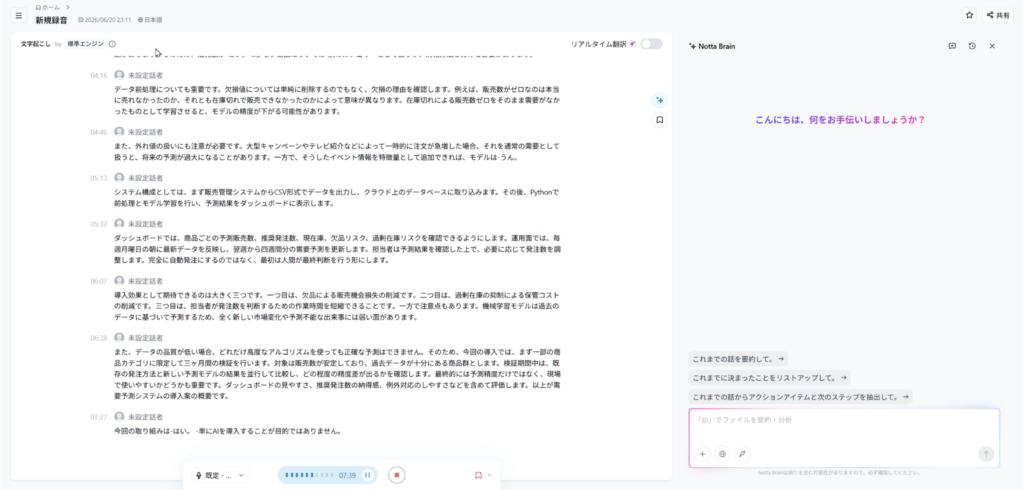Click transcript paragraph starting ダッシュボードでは、商品ごと
The width and height of the screenshot is (1024, 490).
pos(336,248)
